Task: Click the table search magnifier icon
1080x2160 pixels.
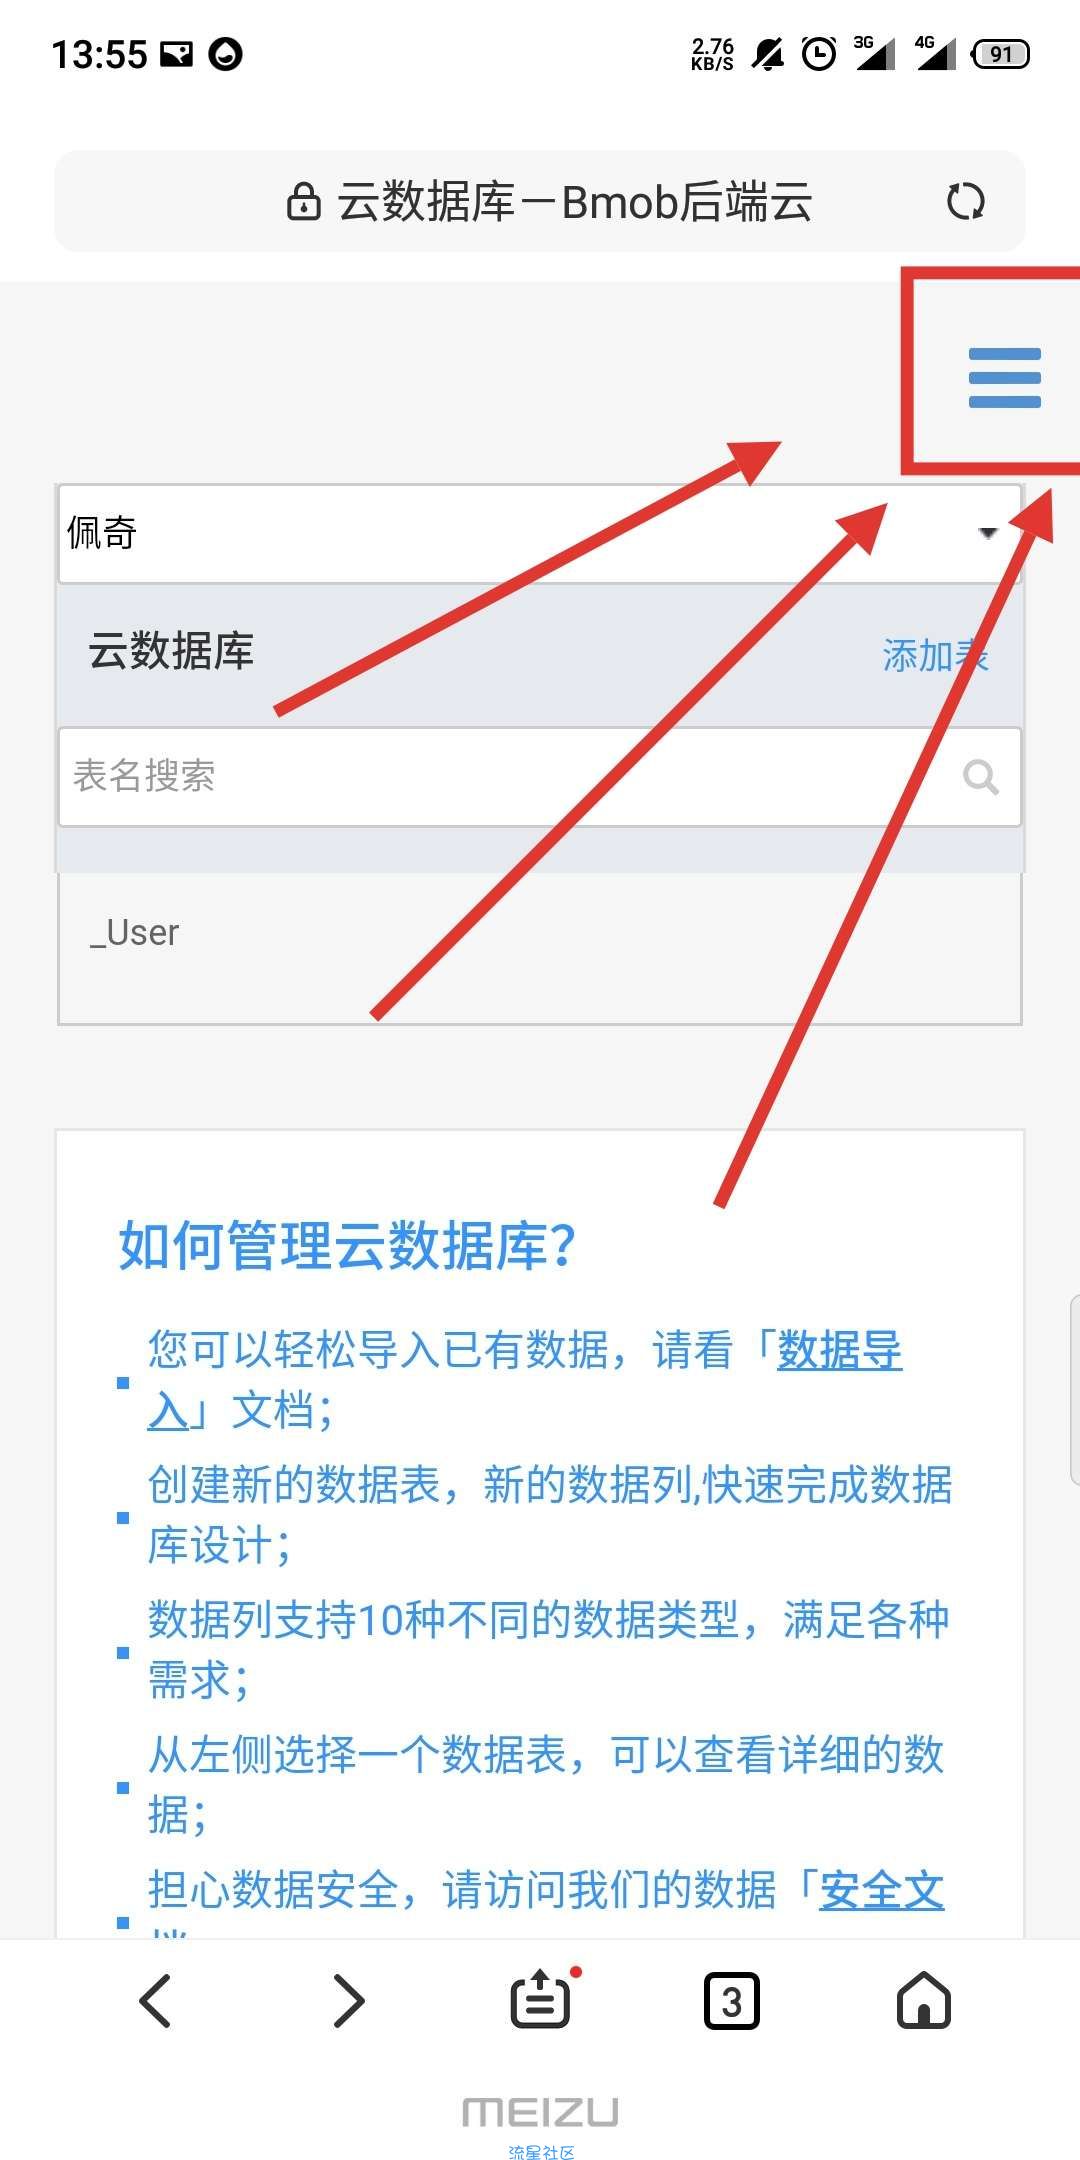Action: (980, 777)
